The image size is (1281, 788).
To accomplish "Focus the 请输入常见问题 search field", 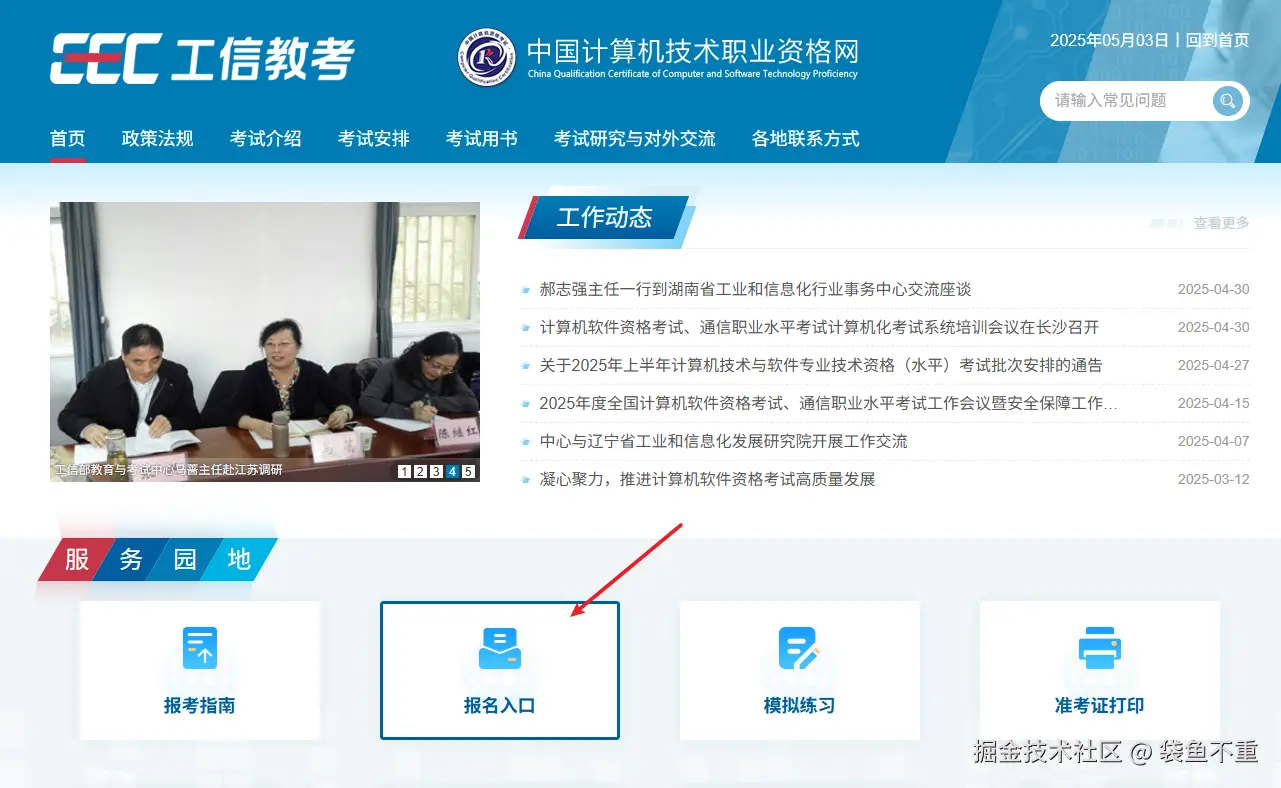I will point(1128,100).
